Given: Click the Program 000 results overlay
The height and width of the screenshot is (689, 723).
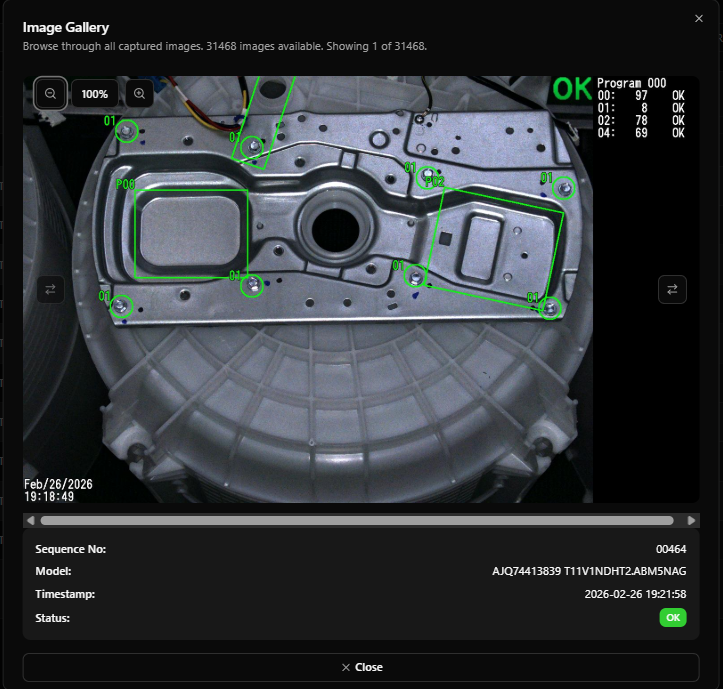Looking at the screenshot, I should click(x=641, y=106).
